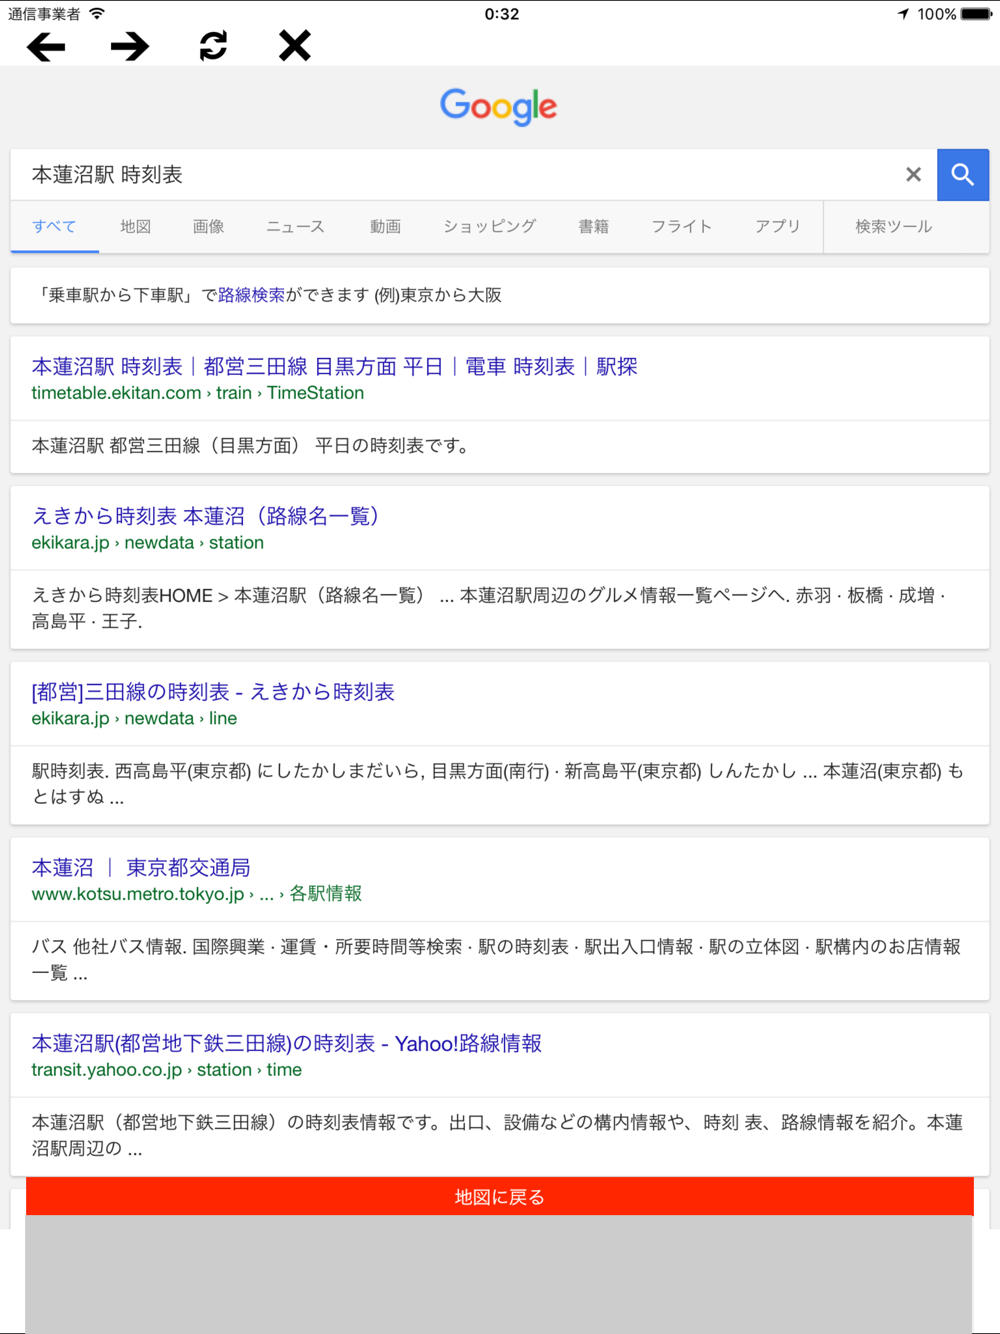Go forward with the right arrow icon

pyautogui.click(x=130, y=46)
